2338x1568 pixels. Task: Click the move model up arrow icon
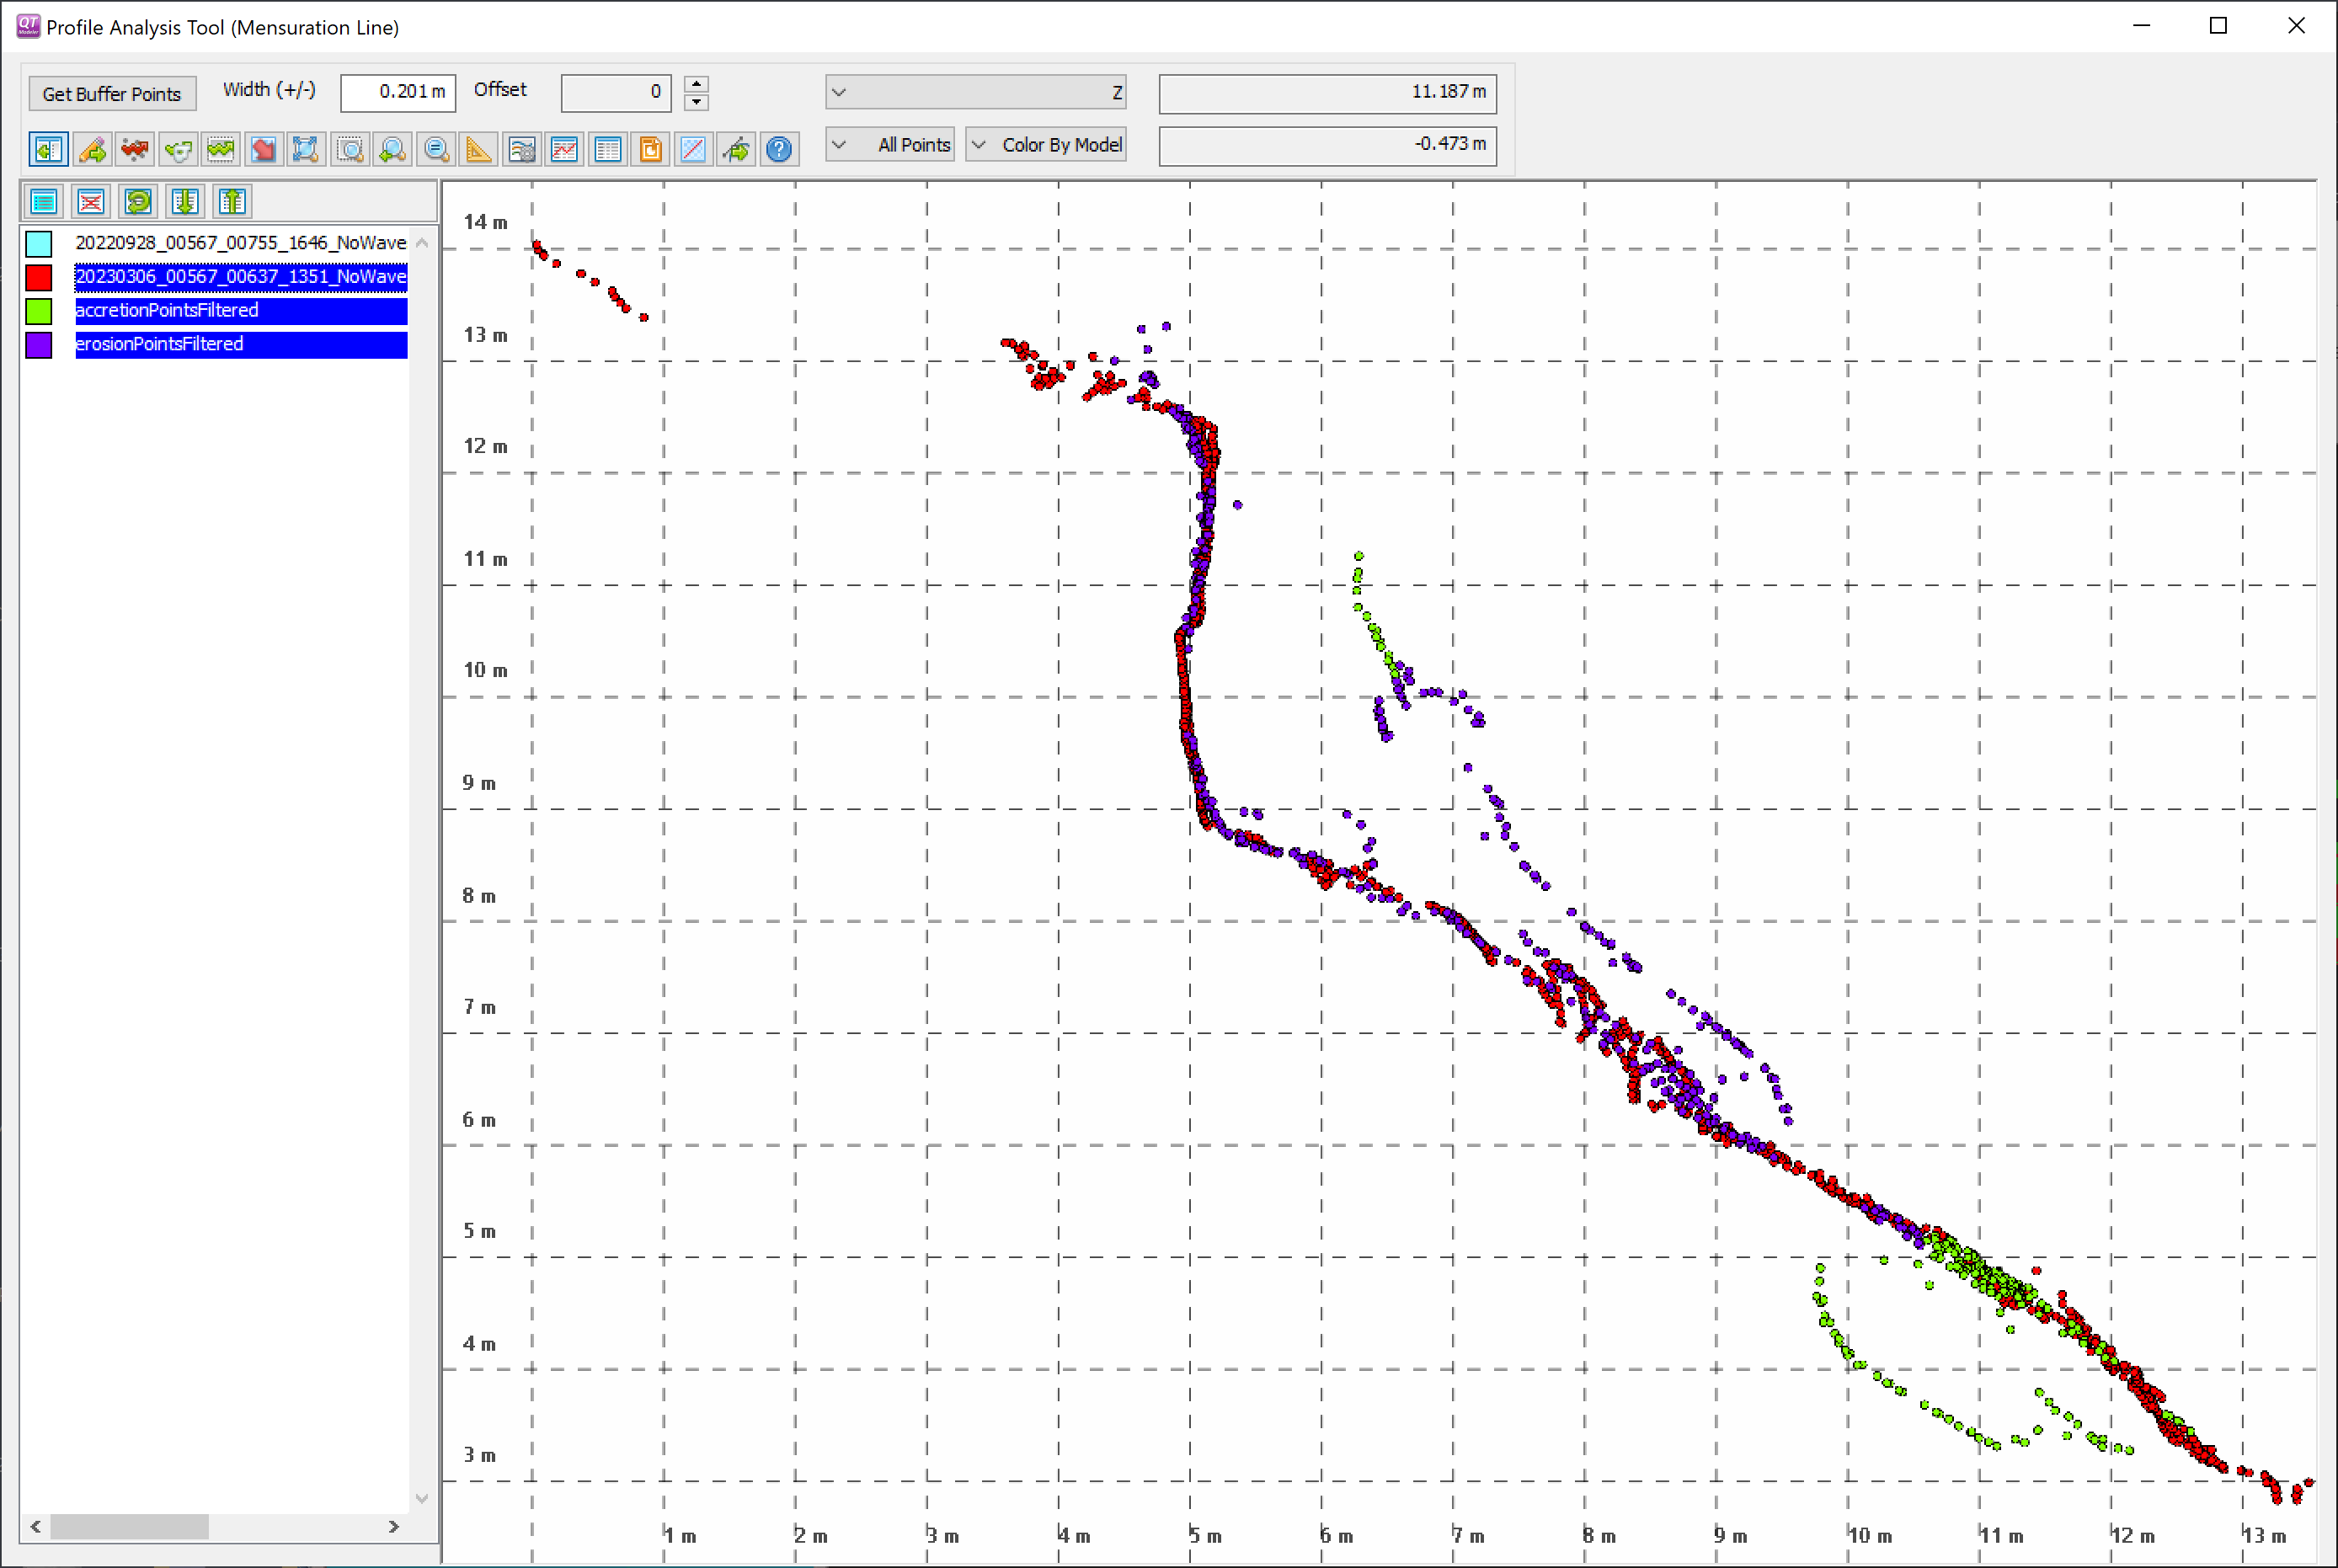coord(232,202)
